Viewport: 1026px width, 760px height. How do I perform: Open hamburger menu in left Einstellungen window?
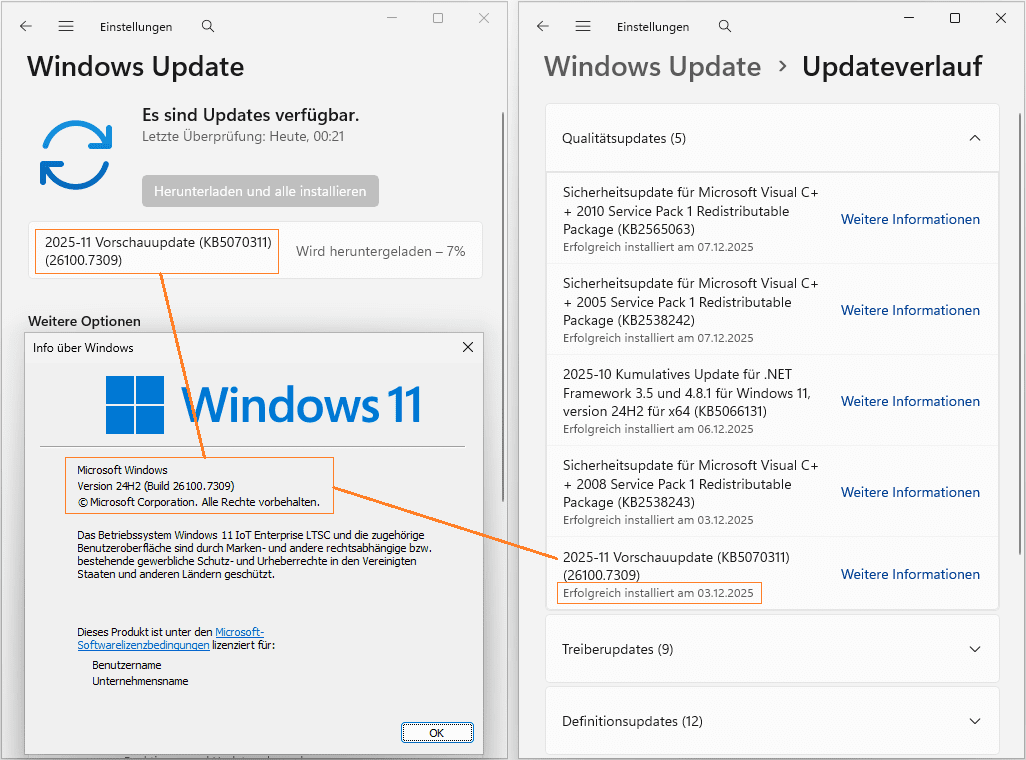click(66, 26)
